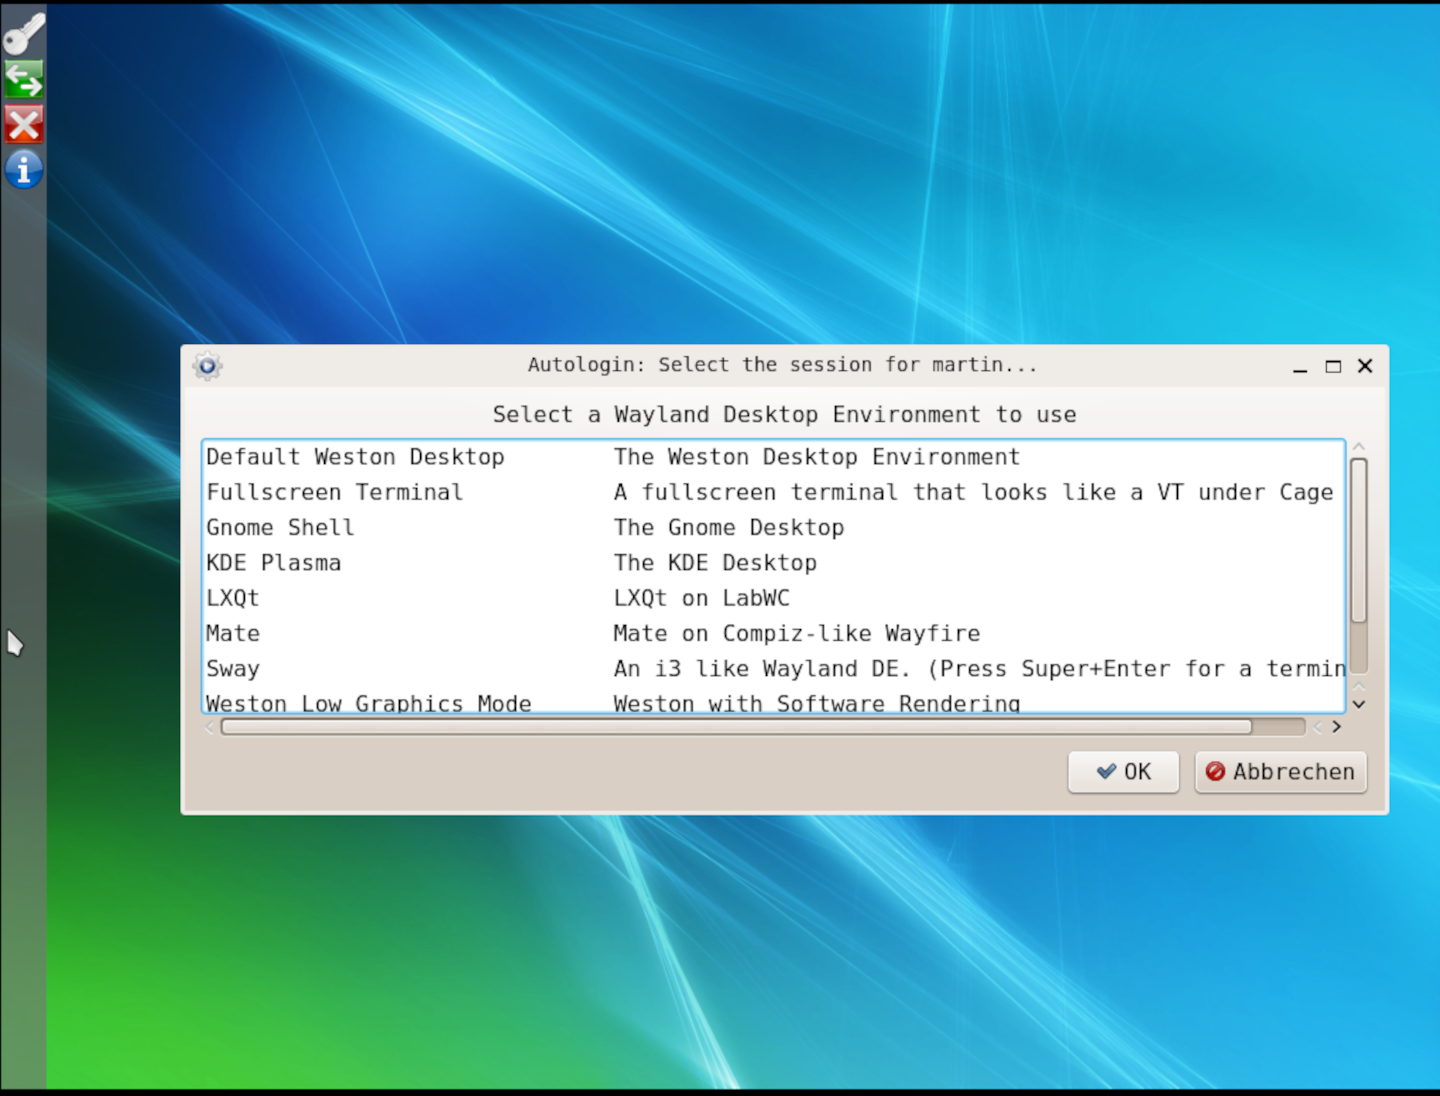Choose the Mate session row
This screenshot has height=1096, width=1440.
pos(232,634)
